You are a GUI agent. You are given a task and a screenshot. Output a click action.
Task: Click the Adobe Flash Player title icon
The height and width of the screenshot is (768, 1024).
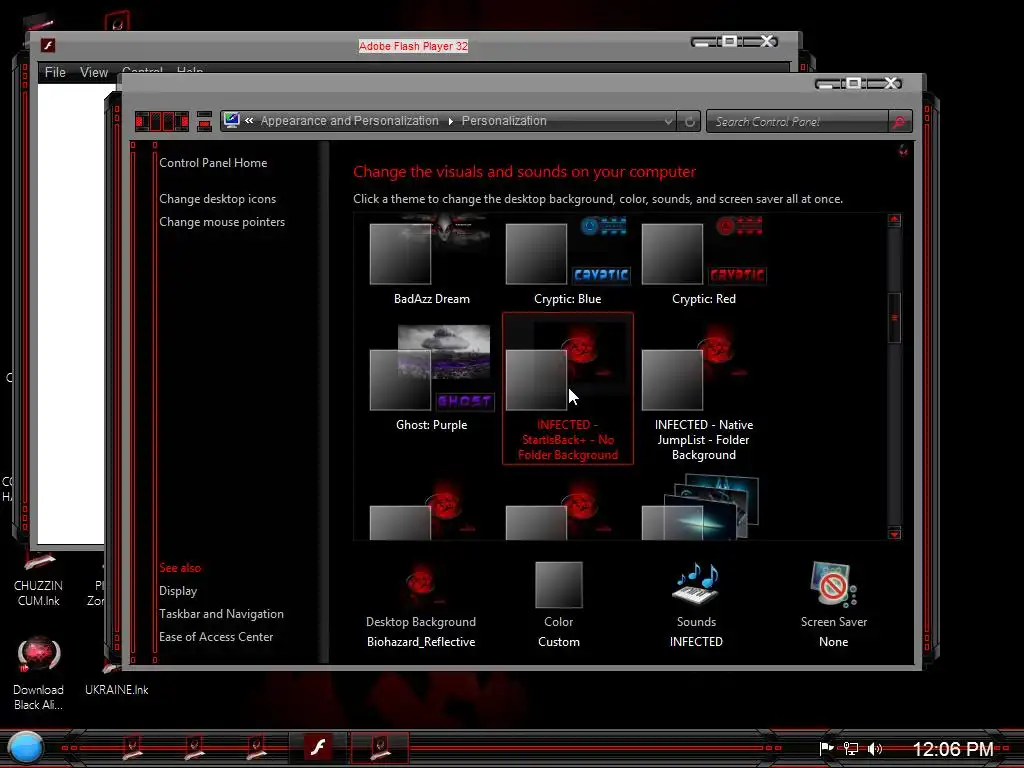click(48, 45)
